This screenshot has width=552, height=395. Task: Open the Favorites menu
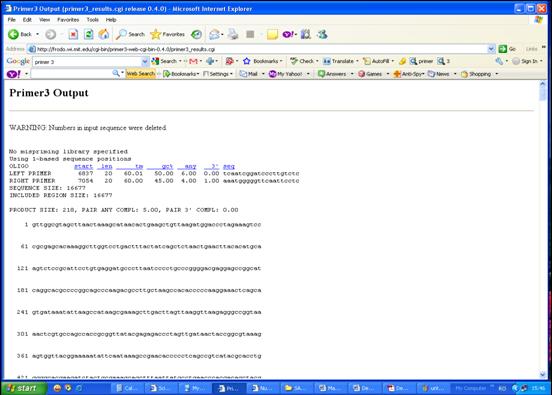tap(68, 20)
